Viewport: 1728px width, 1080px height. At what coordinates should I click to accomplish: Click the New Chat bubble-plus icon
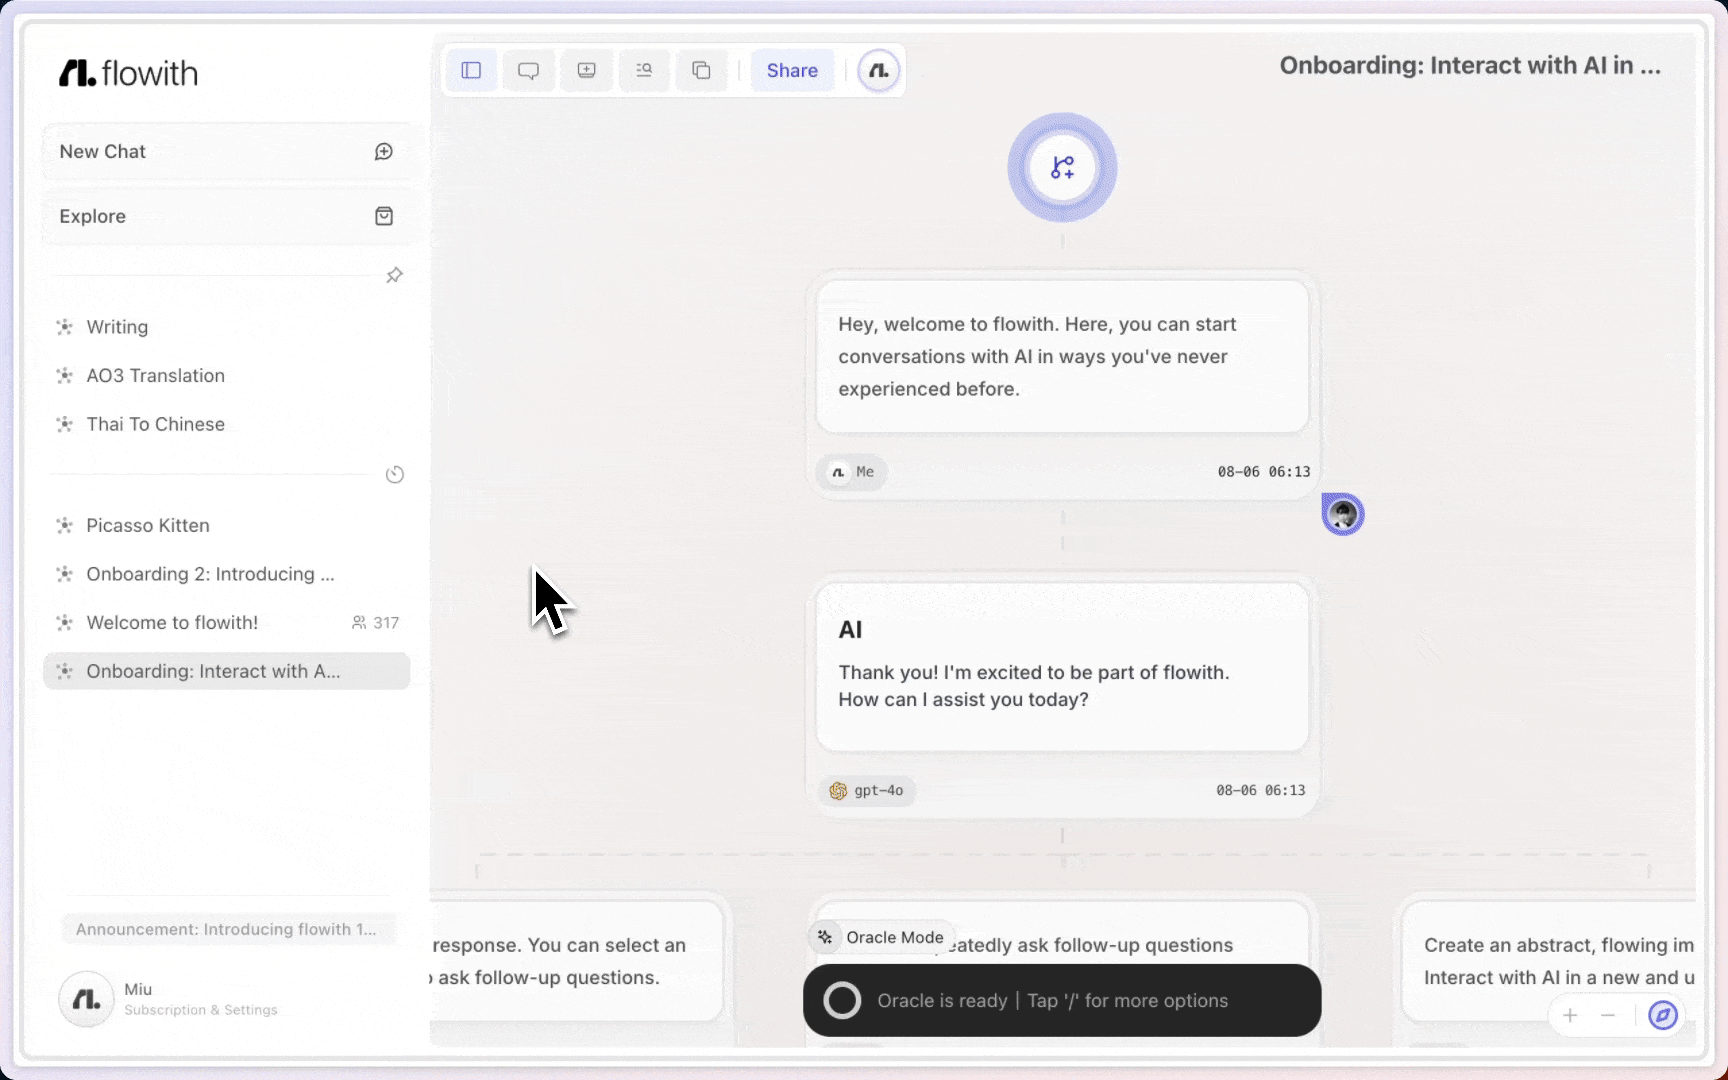pos(384,152)
